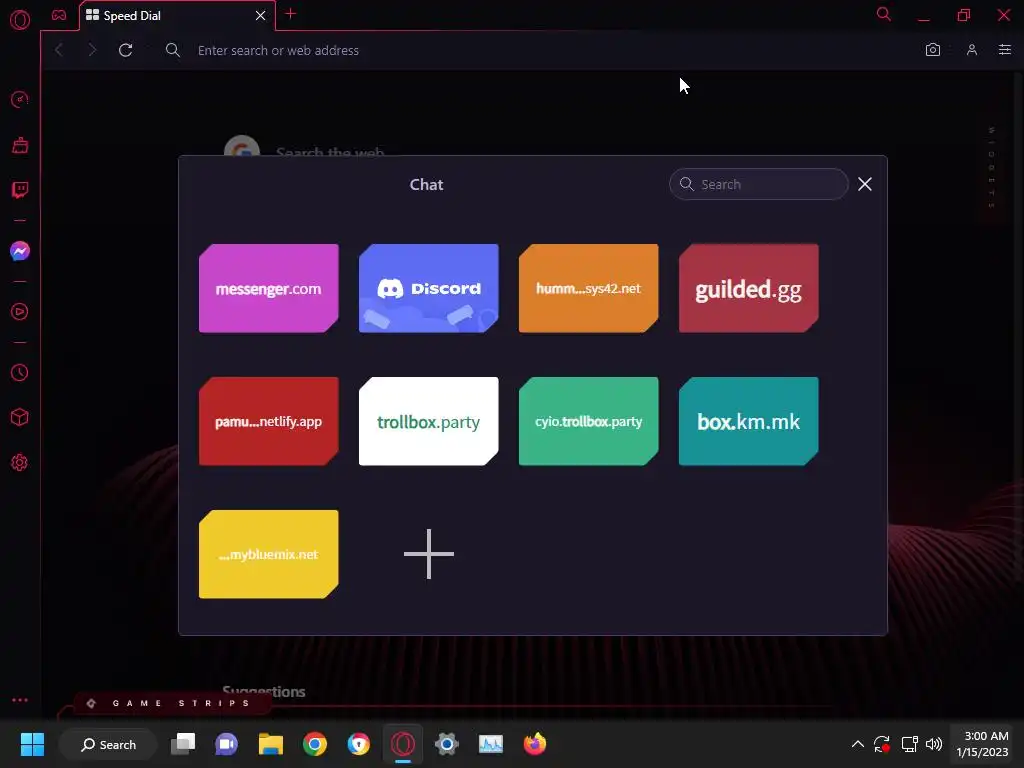1024x768 pixels.
Task: Open the guilded.gg tile
Action: point(748,288)
